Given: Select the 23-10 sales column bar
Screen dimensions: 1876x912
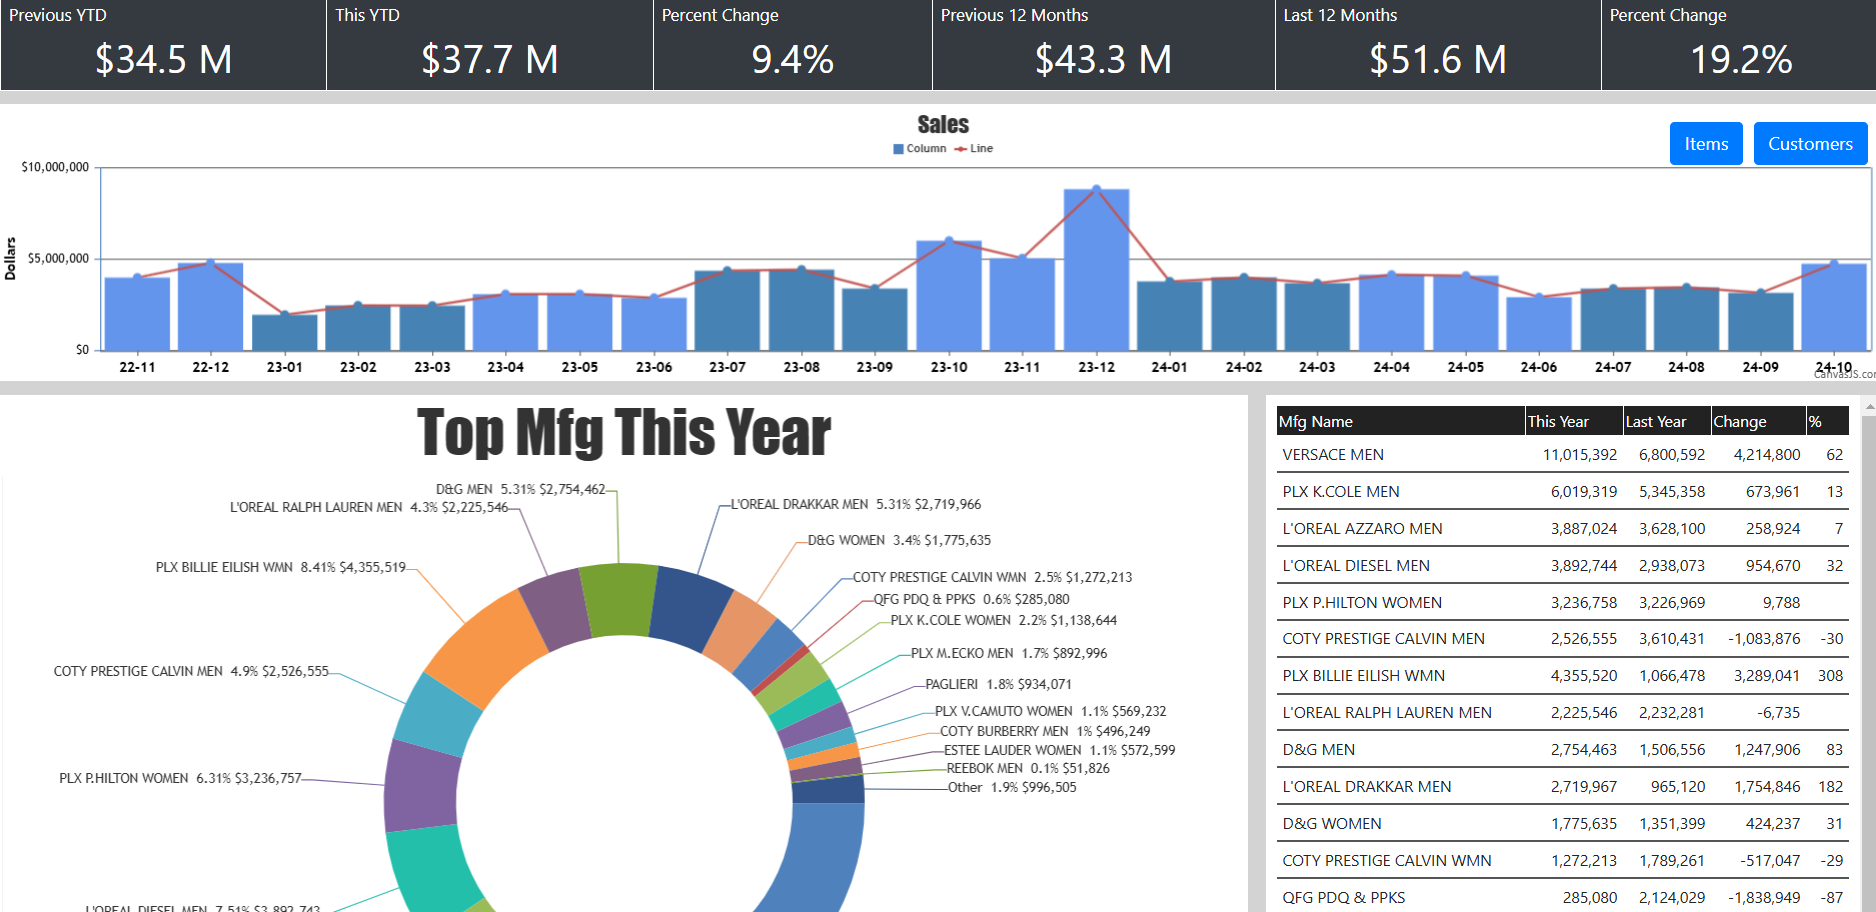Looking at the screenshot, I should [x=949, y=296].
